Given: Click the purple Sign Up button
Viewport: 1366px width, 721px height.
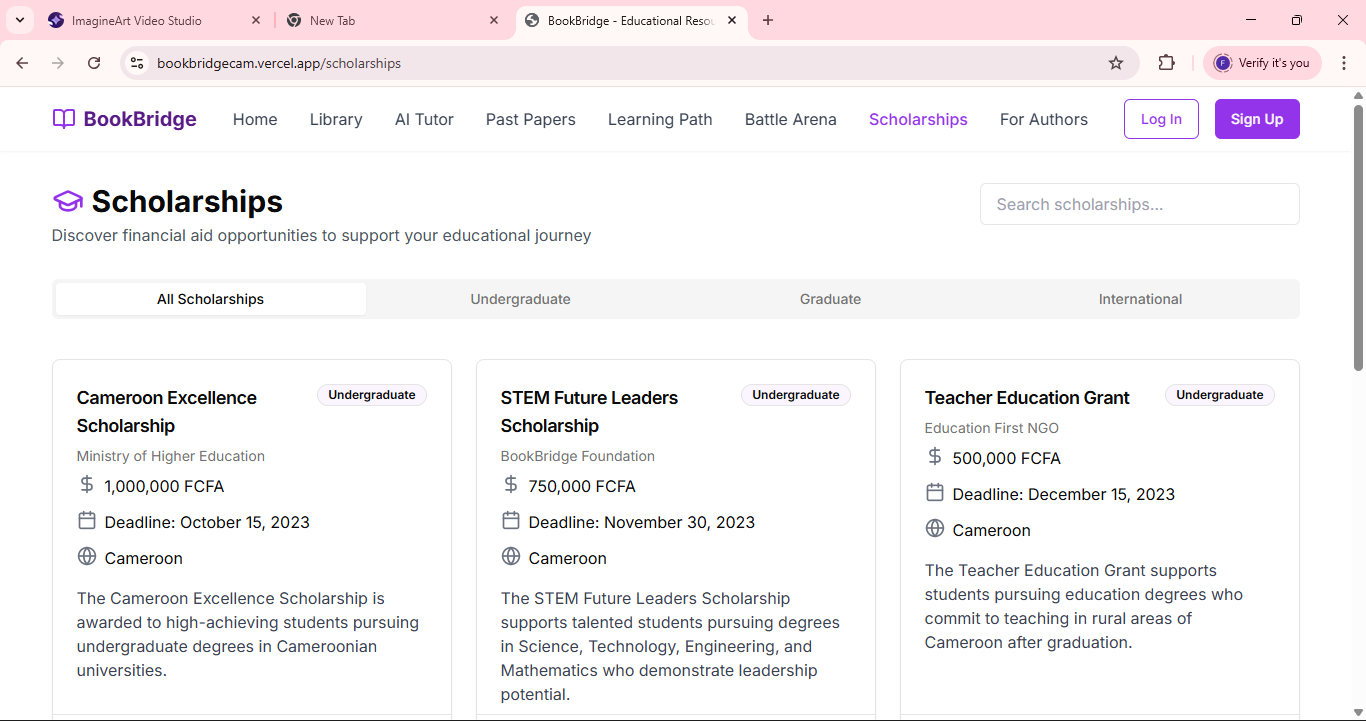Looking at the screenshot, I should pyautogui.click(x=1256, y=119).
